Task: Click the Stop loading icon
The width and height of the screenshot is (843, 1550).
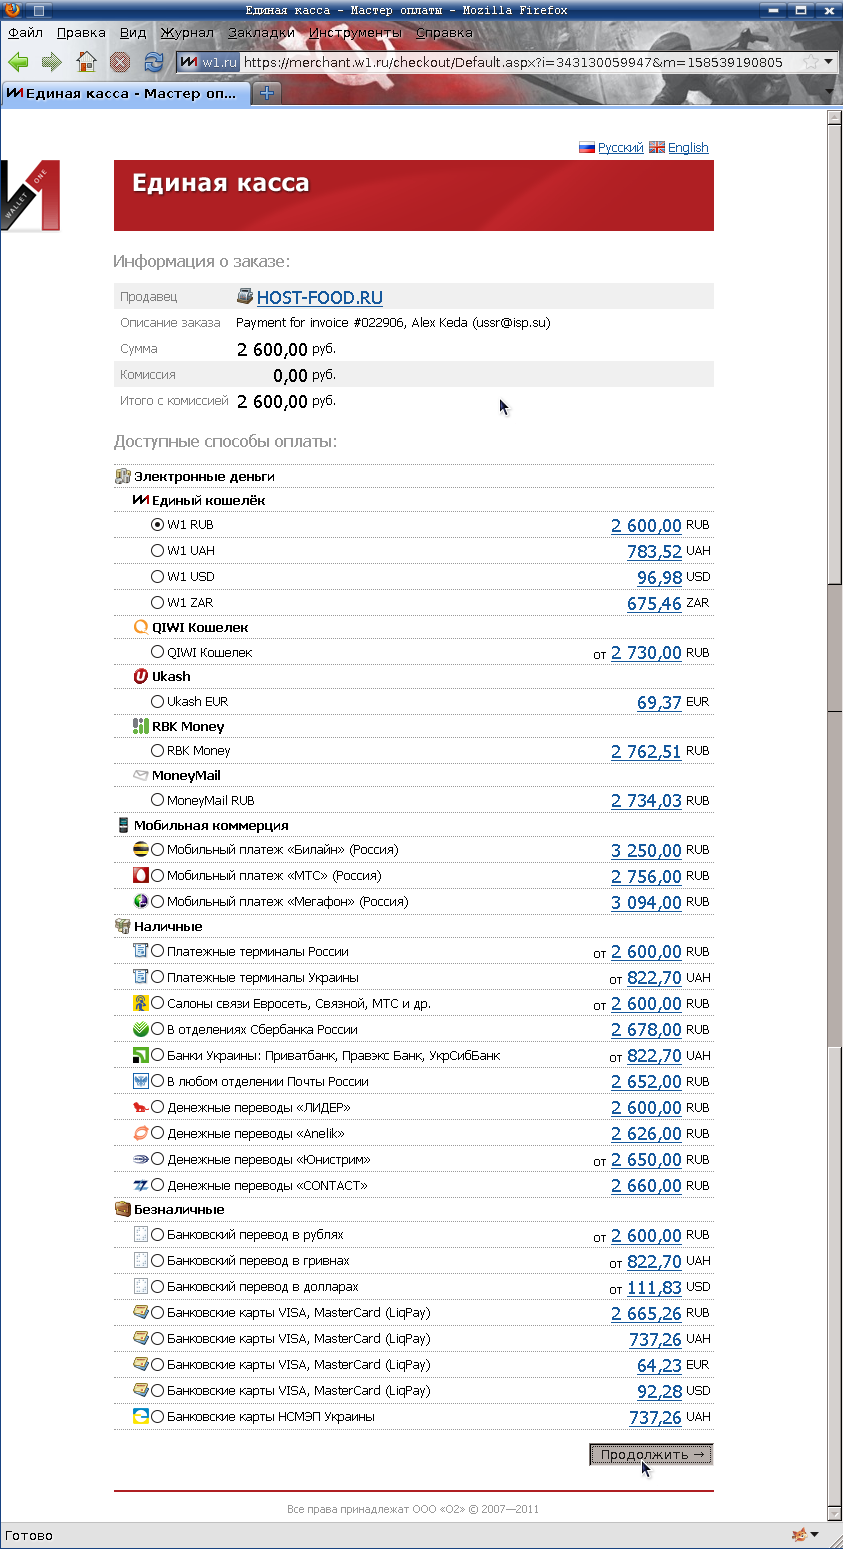Action: 120,62
